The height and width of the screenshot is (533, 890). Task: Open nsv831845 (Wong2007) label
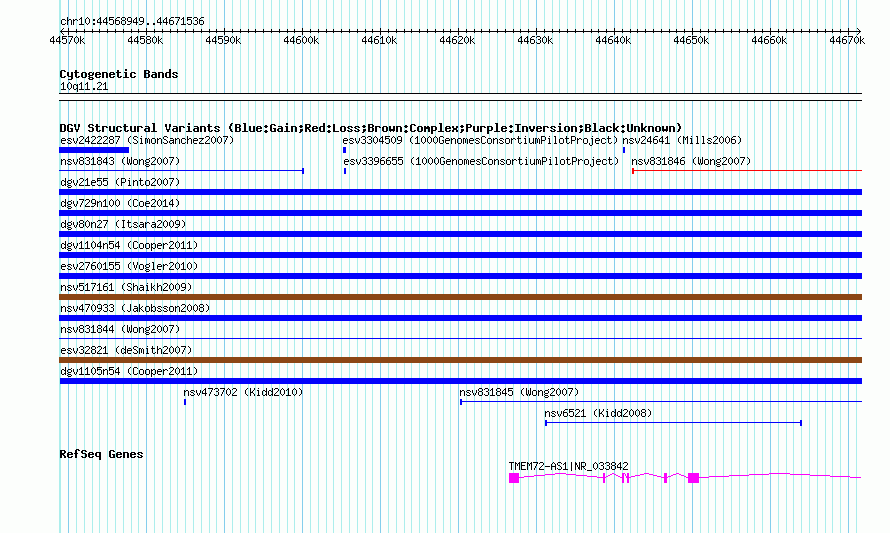point(519,392)
